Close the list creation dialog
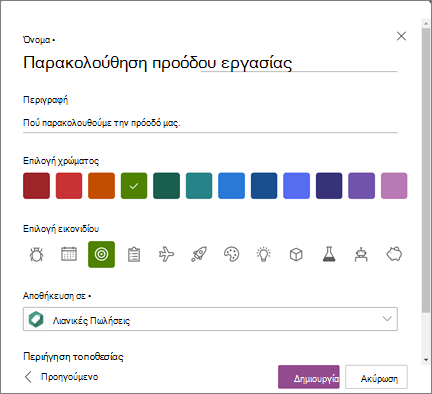The height and width of the screenshot is (394, 432). (401, 36)
